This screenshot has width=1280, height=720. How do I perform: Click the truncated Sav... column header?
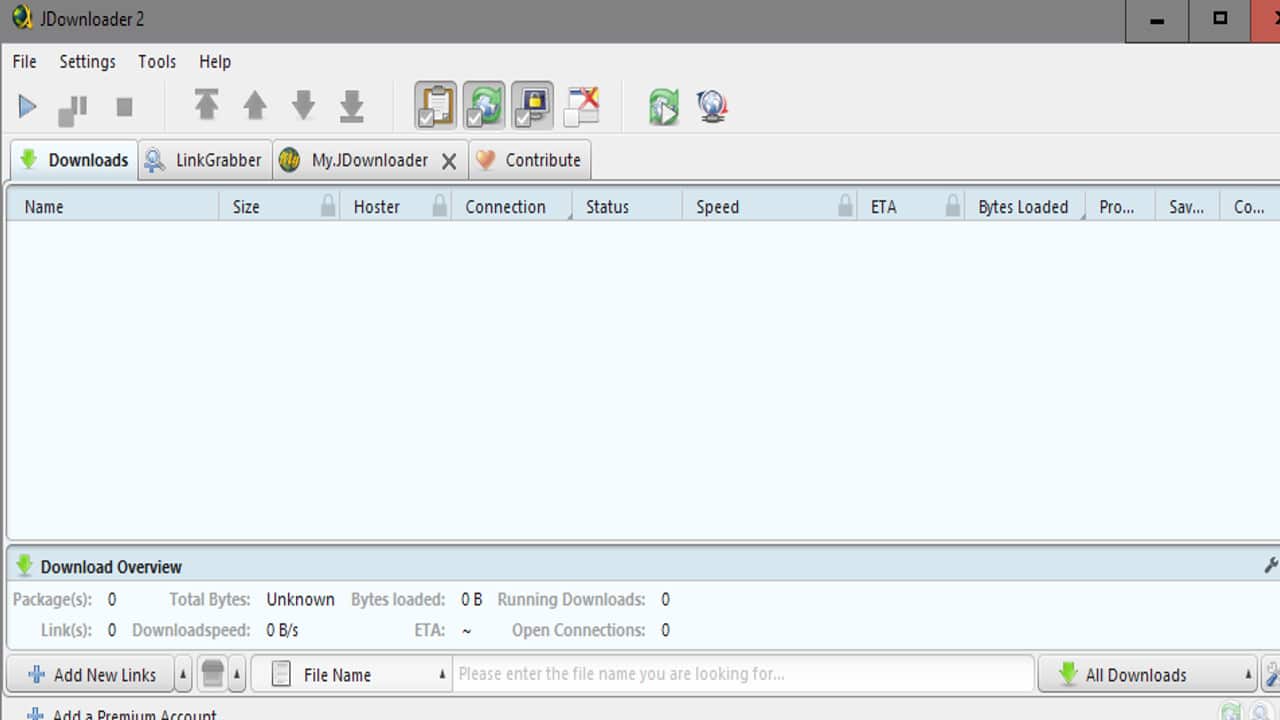click(x=1187, y=207)
